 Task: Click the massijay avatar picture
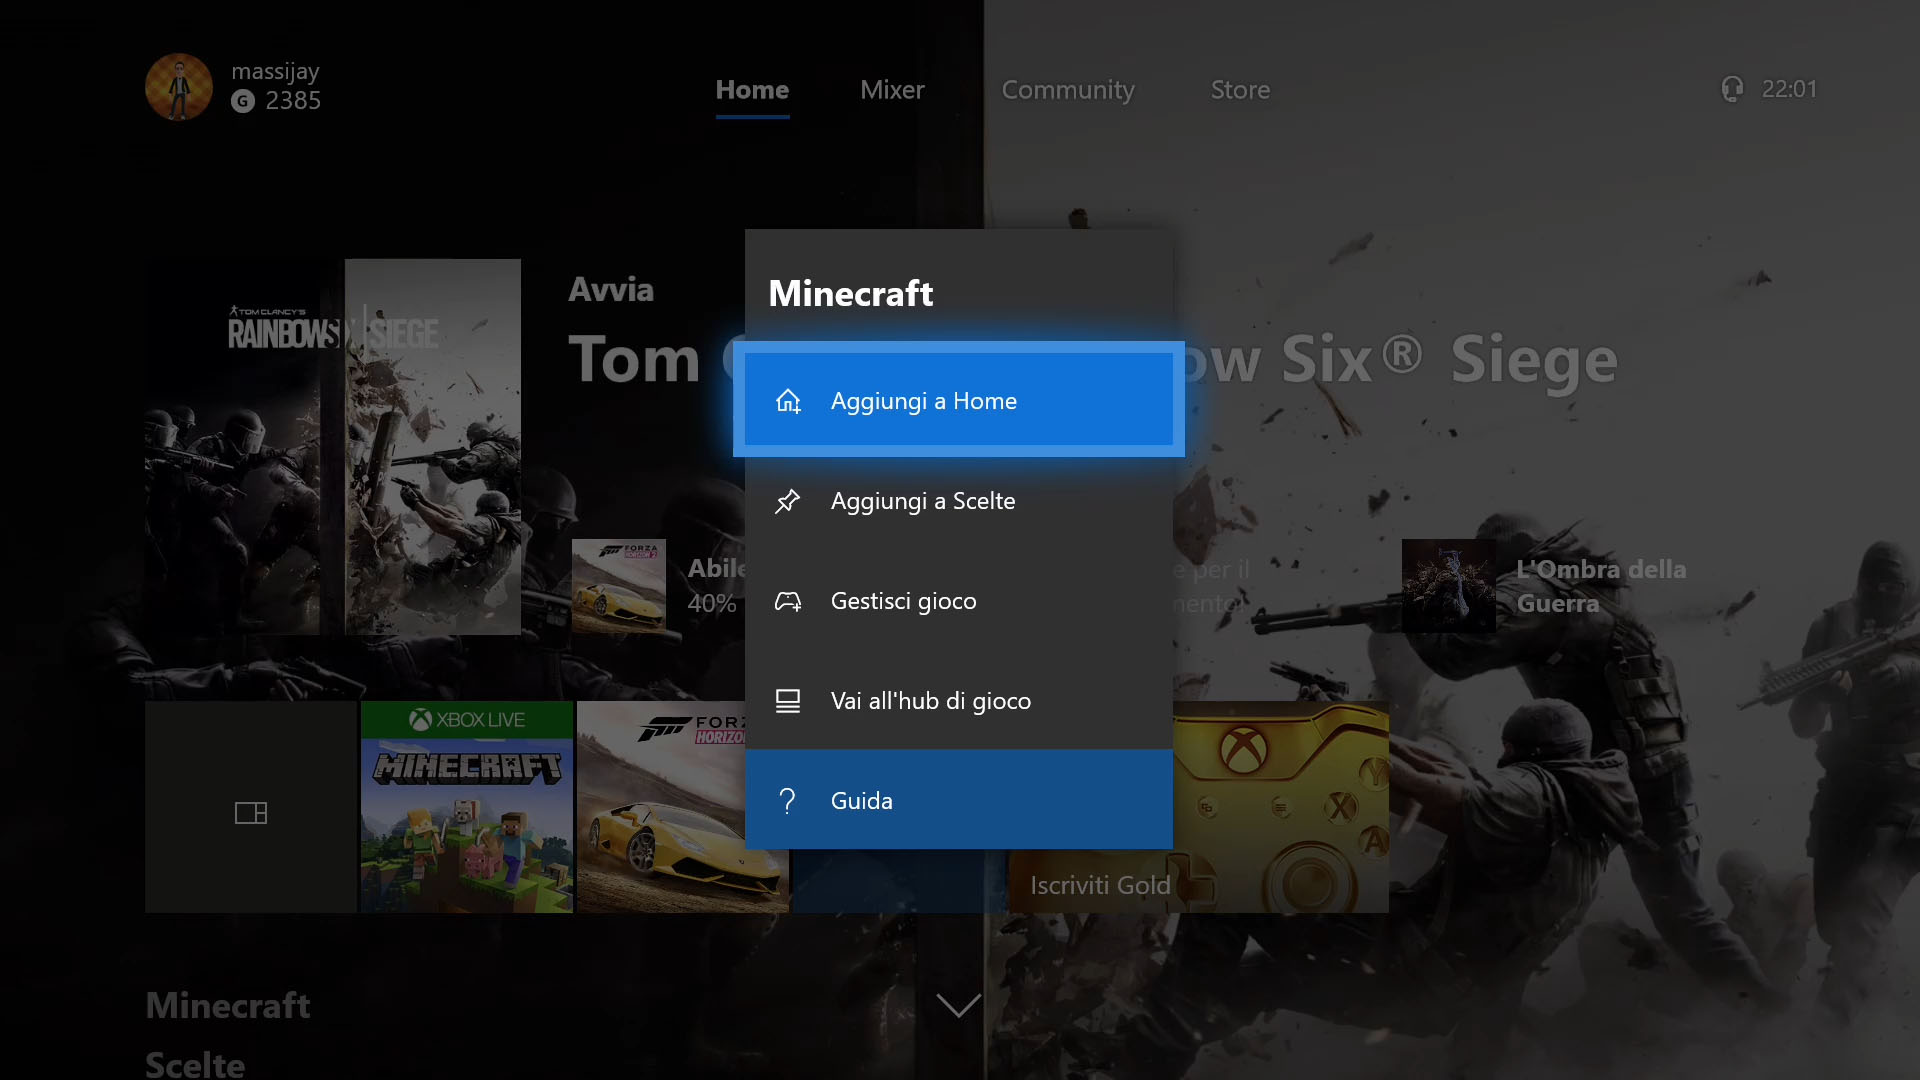[x=179, y=87]
